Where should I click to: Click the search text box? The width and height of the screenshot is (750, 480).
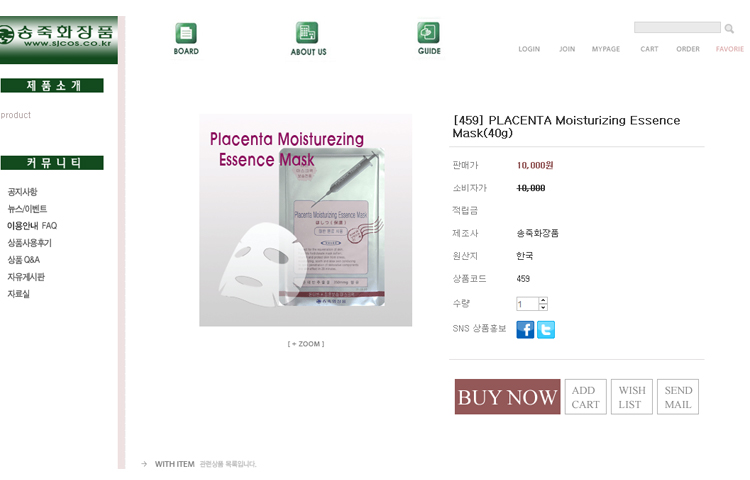(677, 27)
